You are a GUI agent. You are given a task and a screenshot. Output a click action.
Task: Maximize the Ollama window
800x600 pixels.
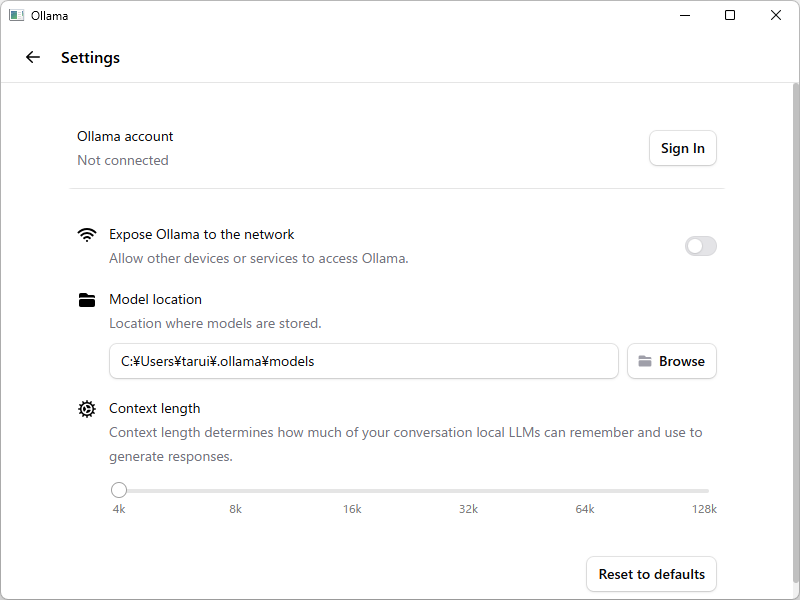[x=730, y=15]
